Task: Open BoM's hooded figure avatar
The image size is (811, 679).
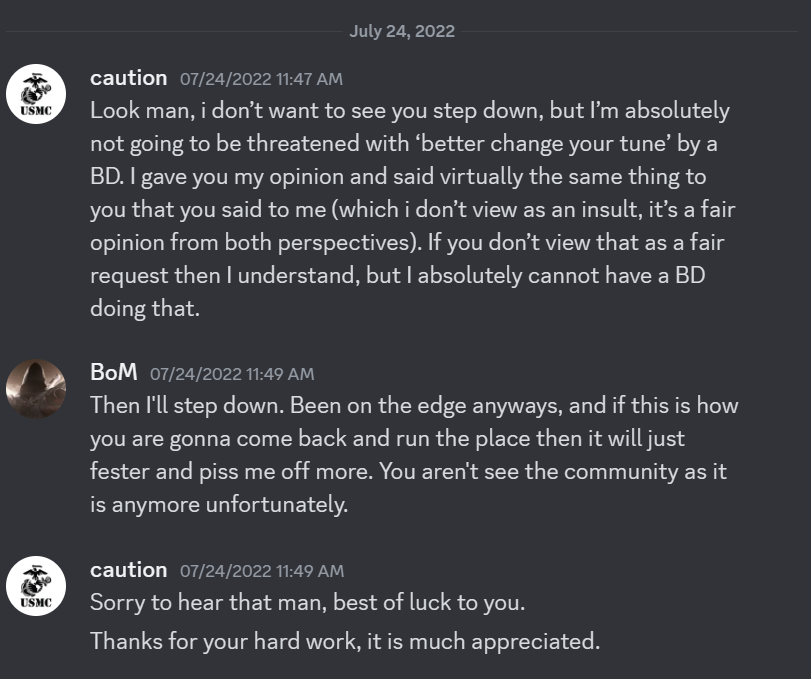Action: [x=36, y=389]
